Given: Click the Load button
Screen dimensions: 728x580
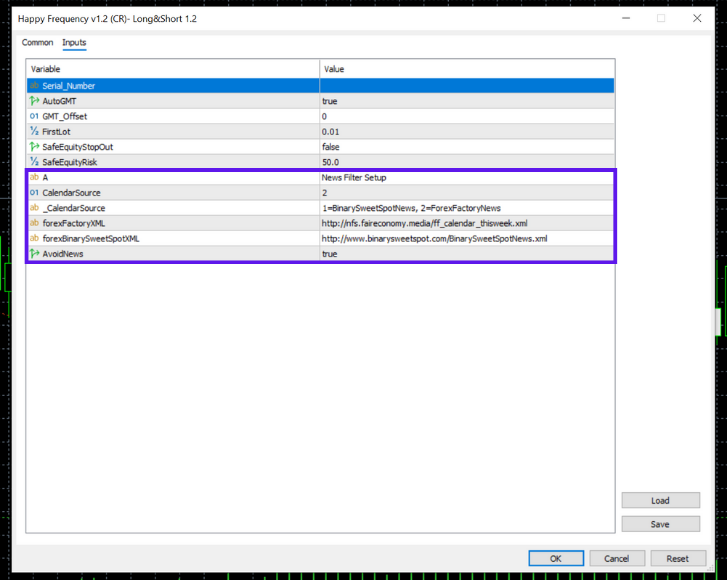Looking at the screenshot, I should [660, 500].
